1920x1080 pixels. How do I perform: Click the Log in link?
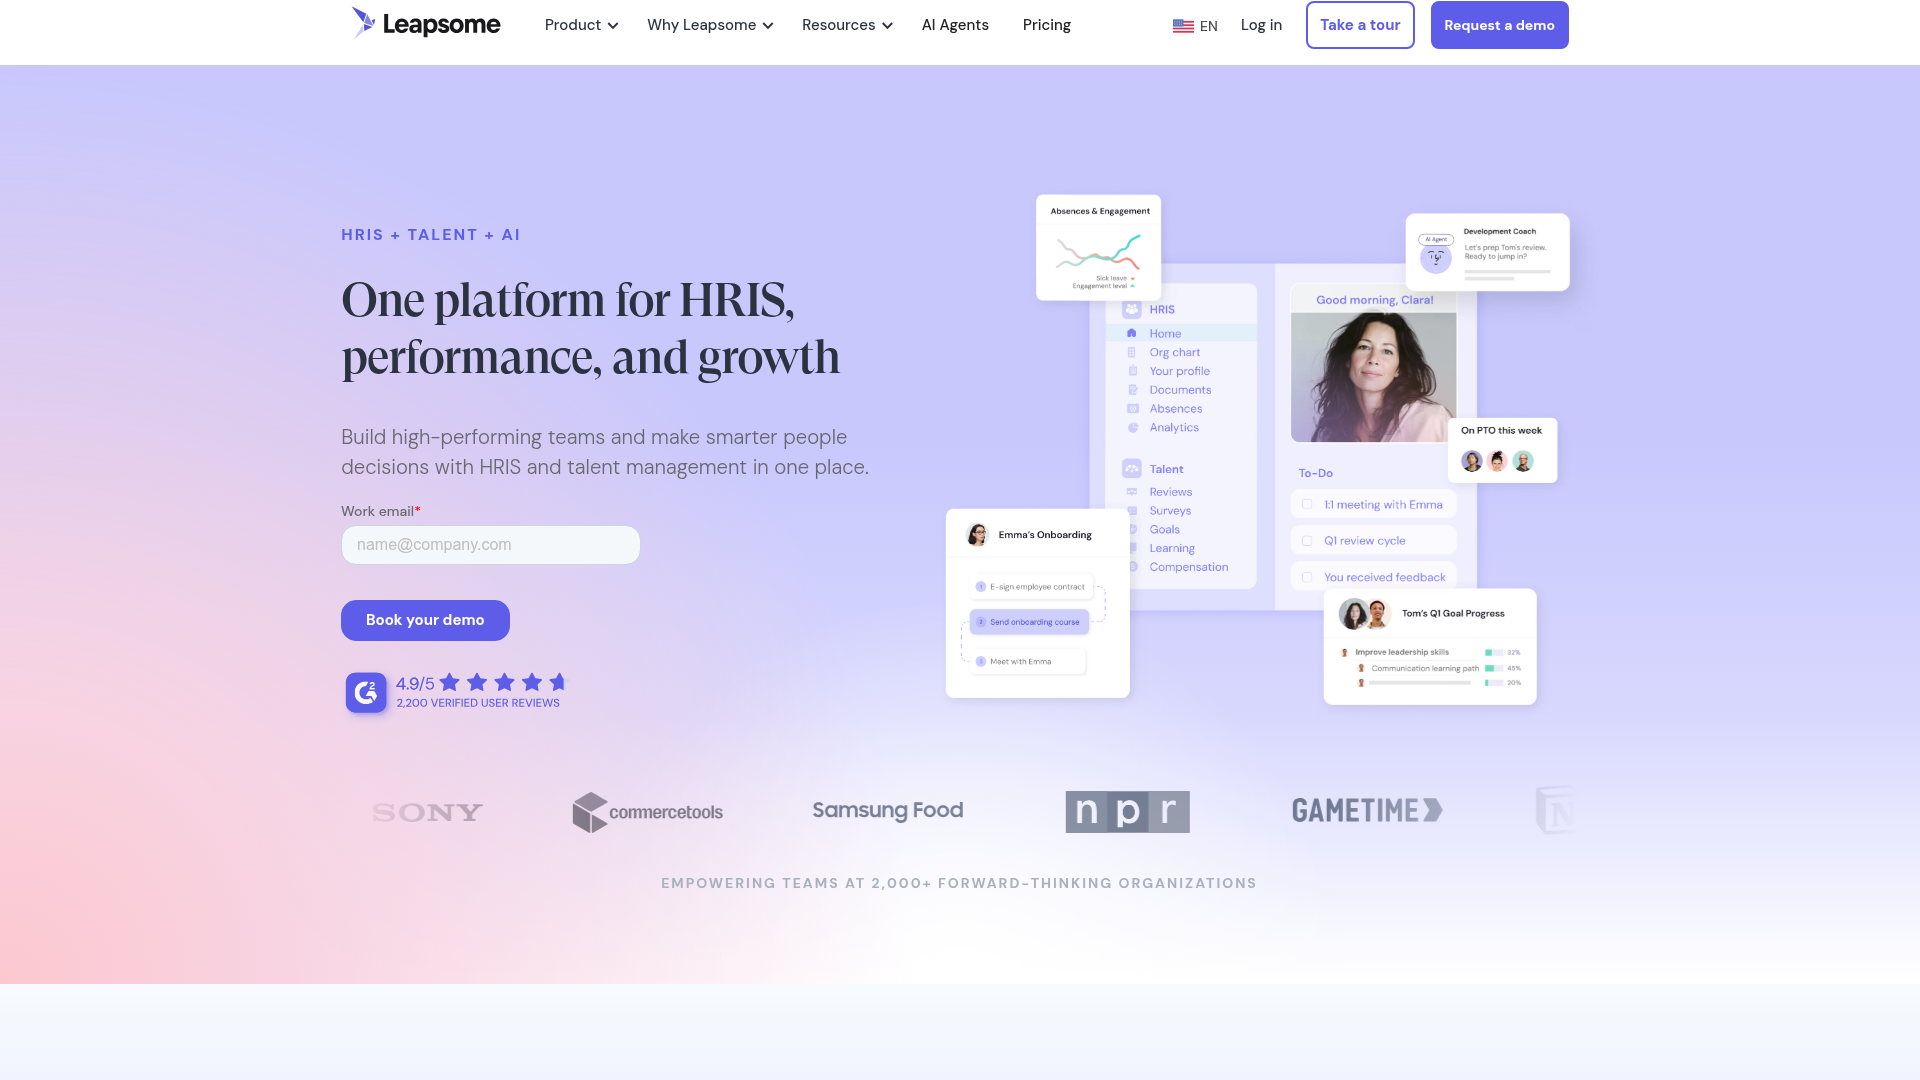pyautogui.click(x=1261, y=25)
